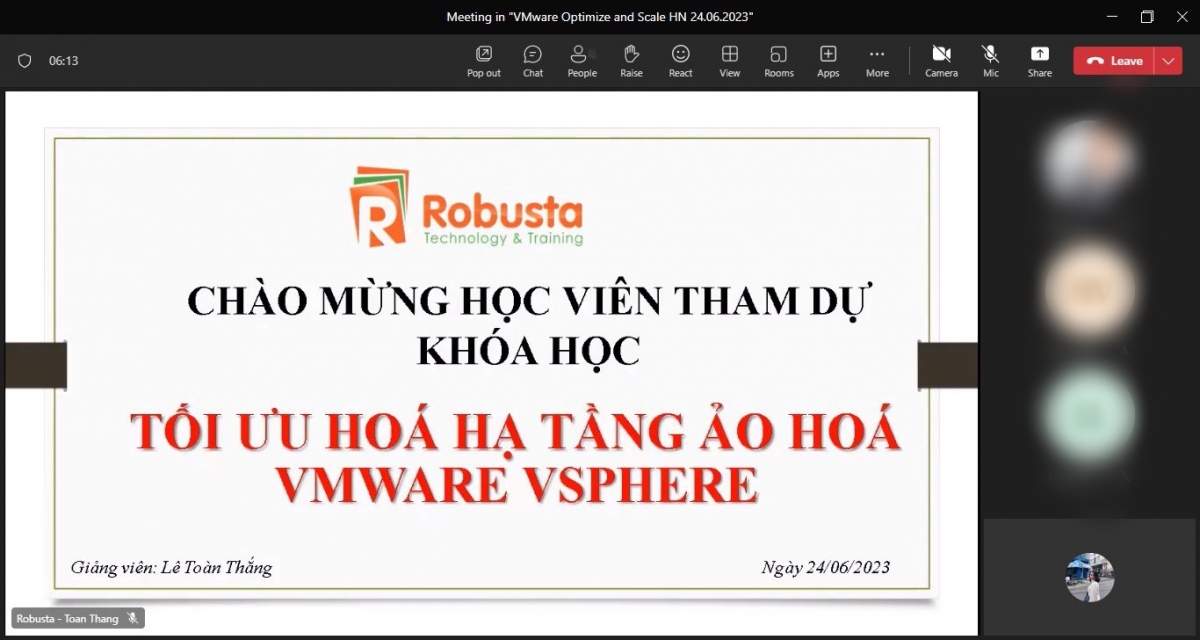Click the meeting title in the title bar
1200x640 pixels.
(x=600, y=17)
